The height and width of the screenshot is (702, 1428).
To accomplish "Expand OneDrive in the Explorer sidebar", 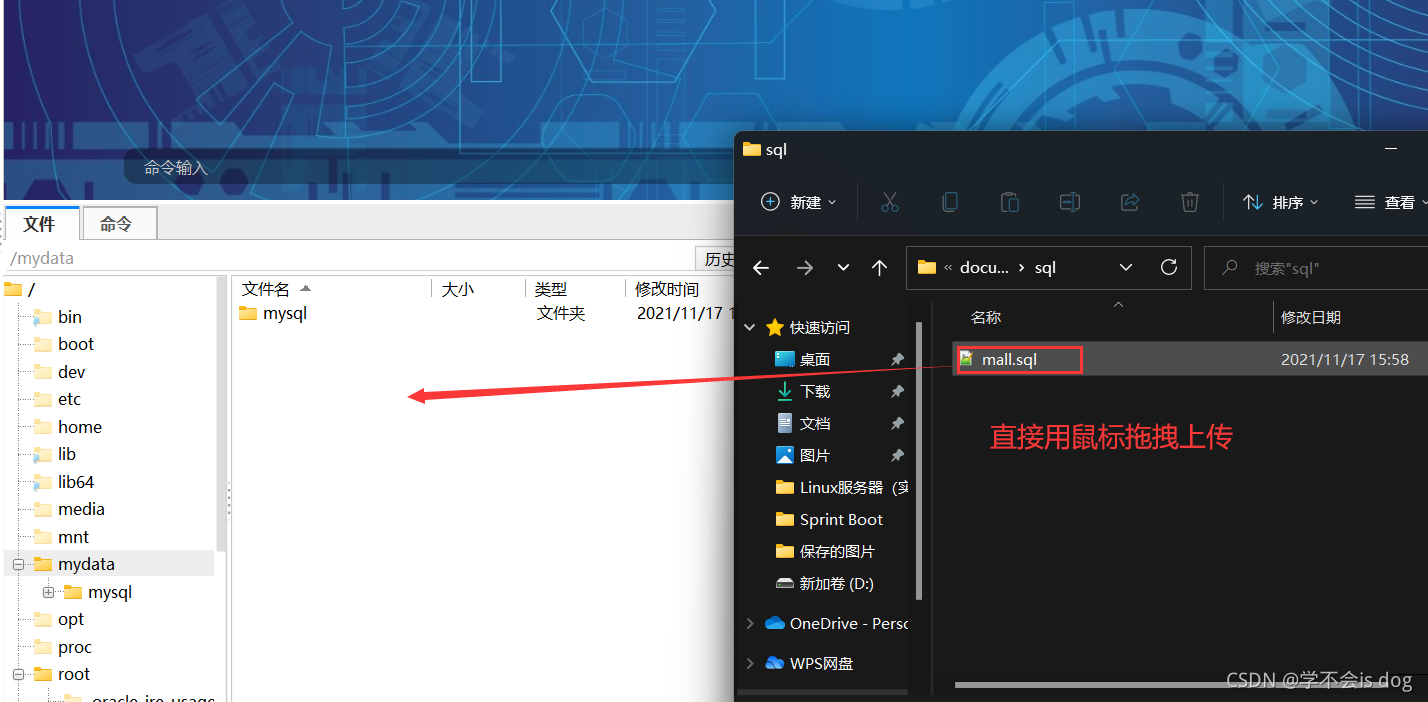I will tap(751, 623).
